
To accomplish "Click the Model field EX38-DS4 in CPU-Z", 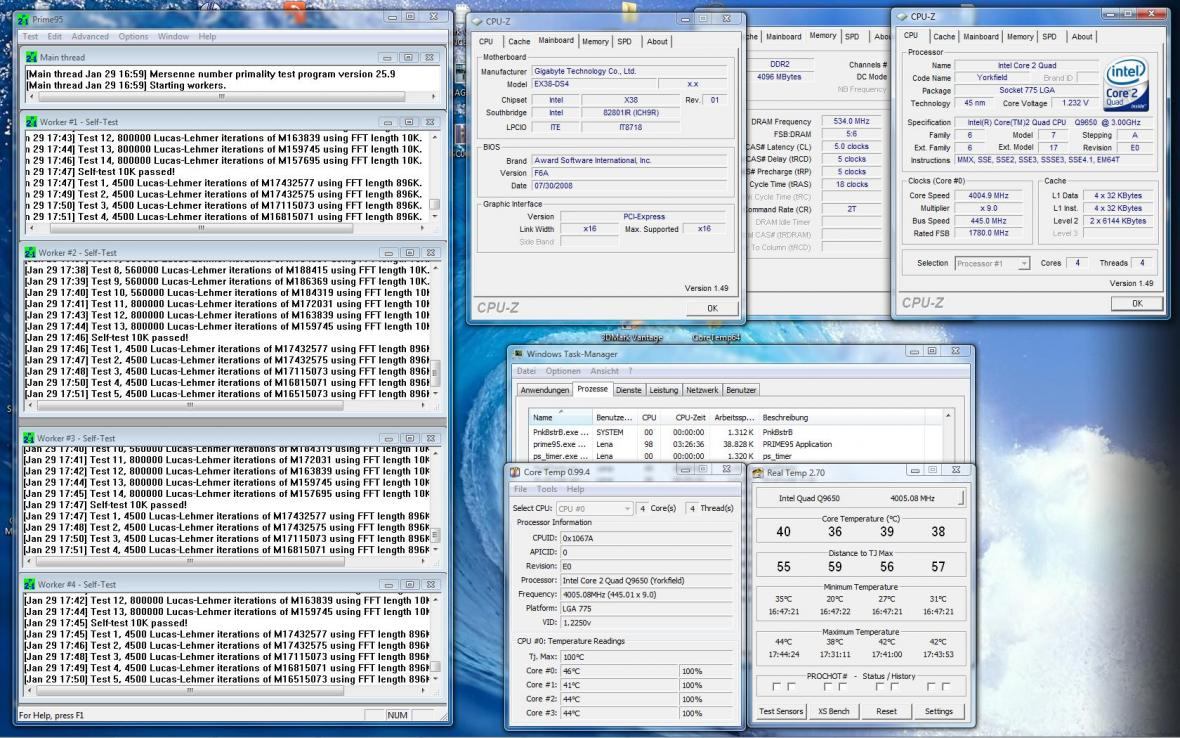I will [594, 84].
